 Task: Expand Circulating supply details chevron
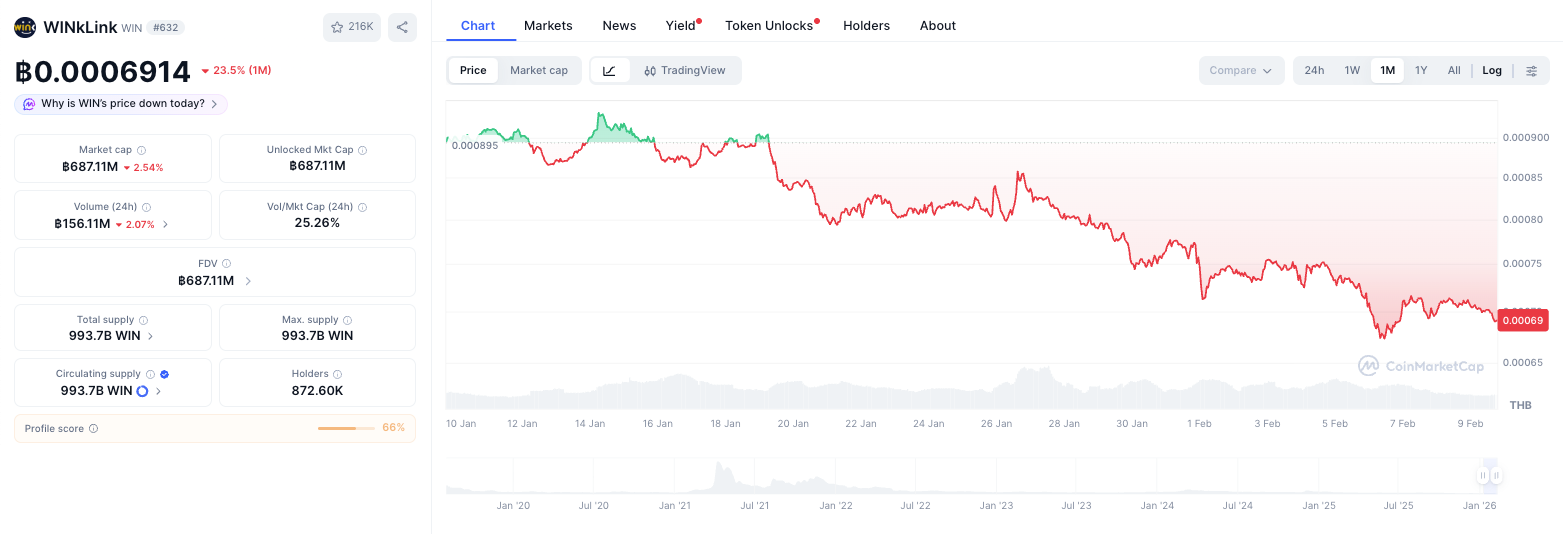(x=158, y=391)
